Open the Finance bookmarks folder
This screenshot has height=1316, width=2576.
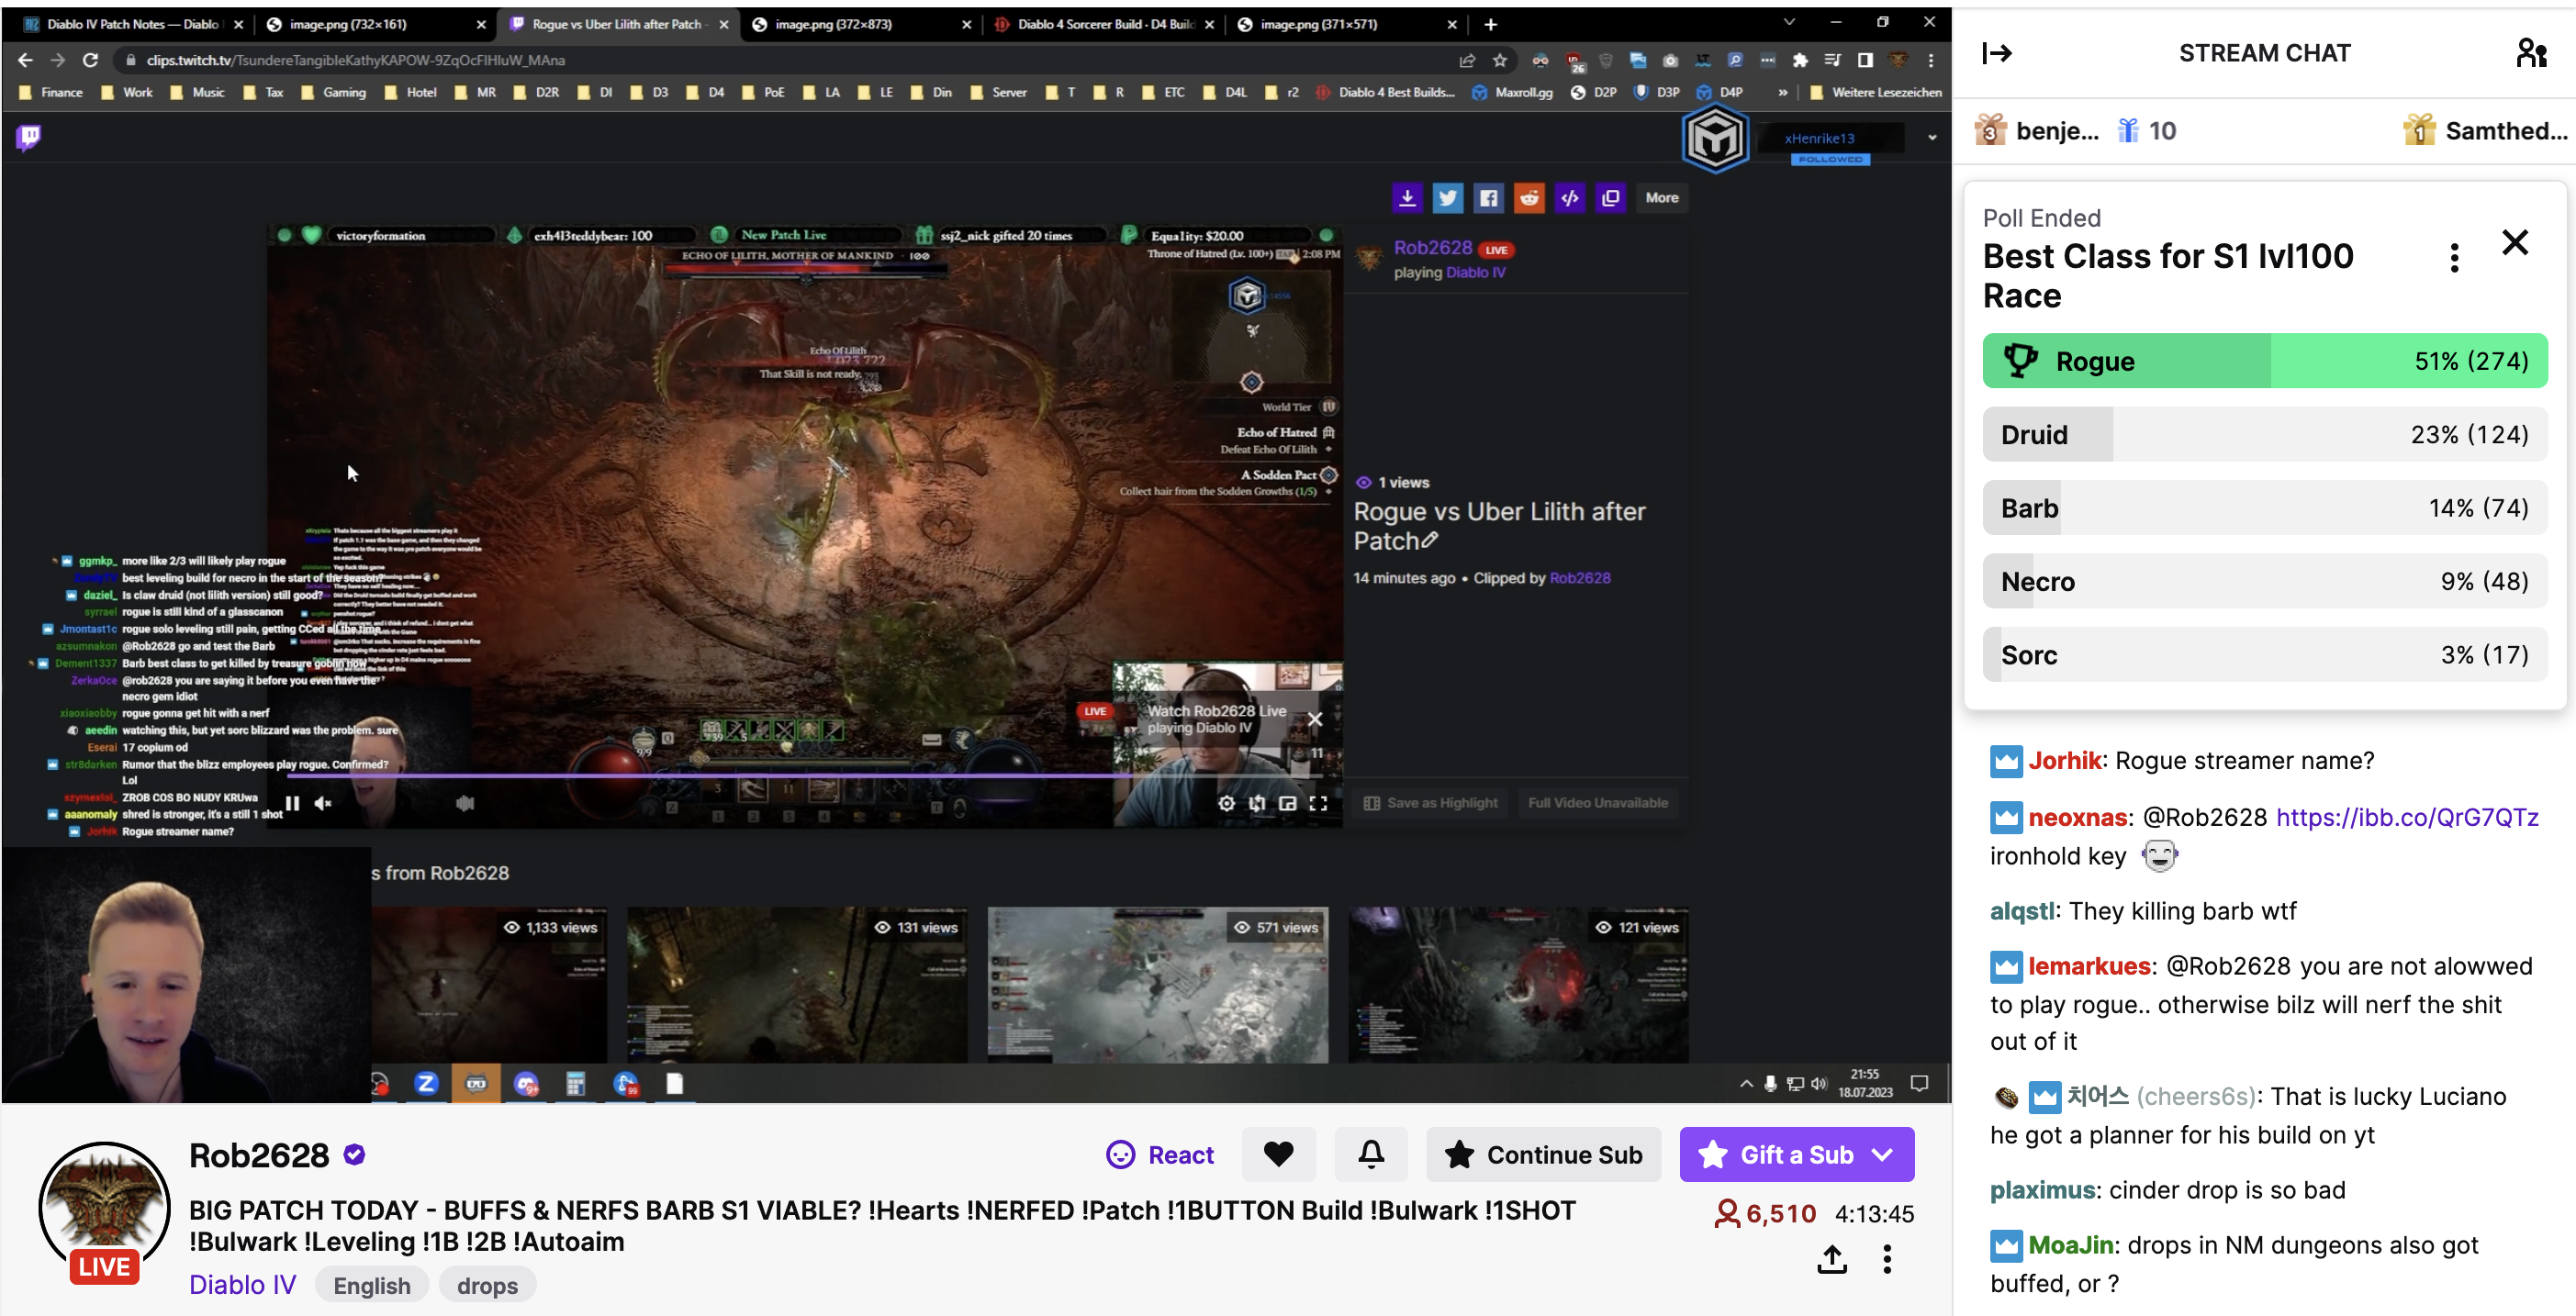pos(51,92)
